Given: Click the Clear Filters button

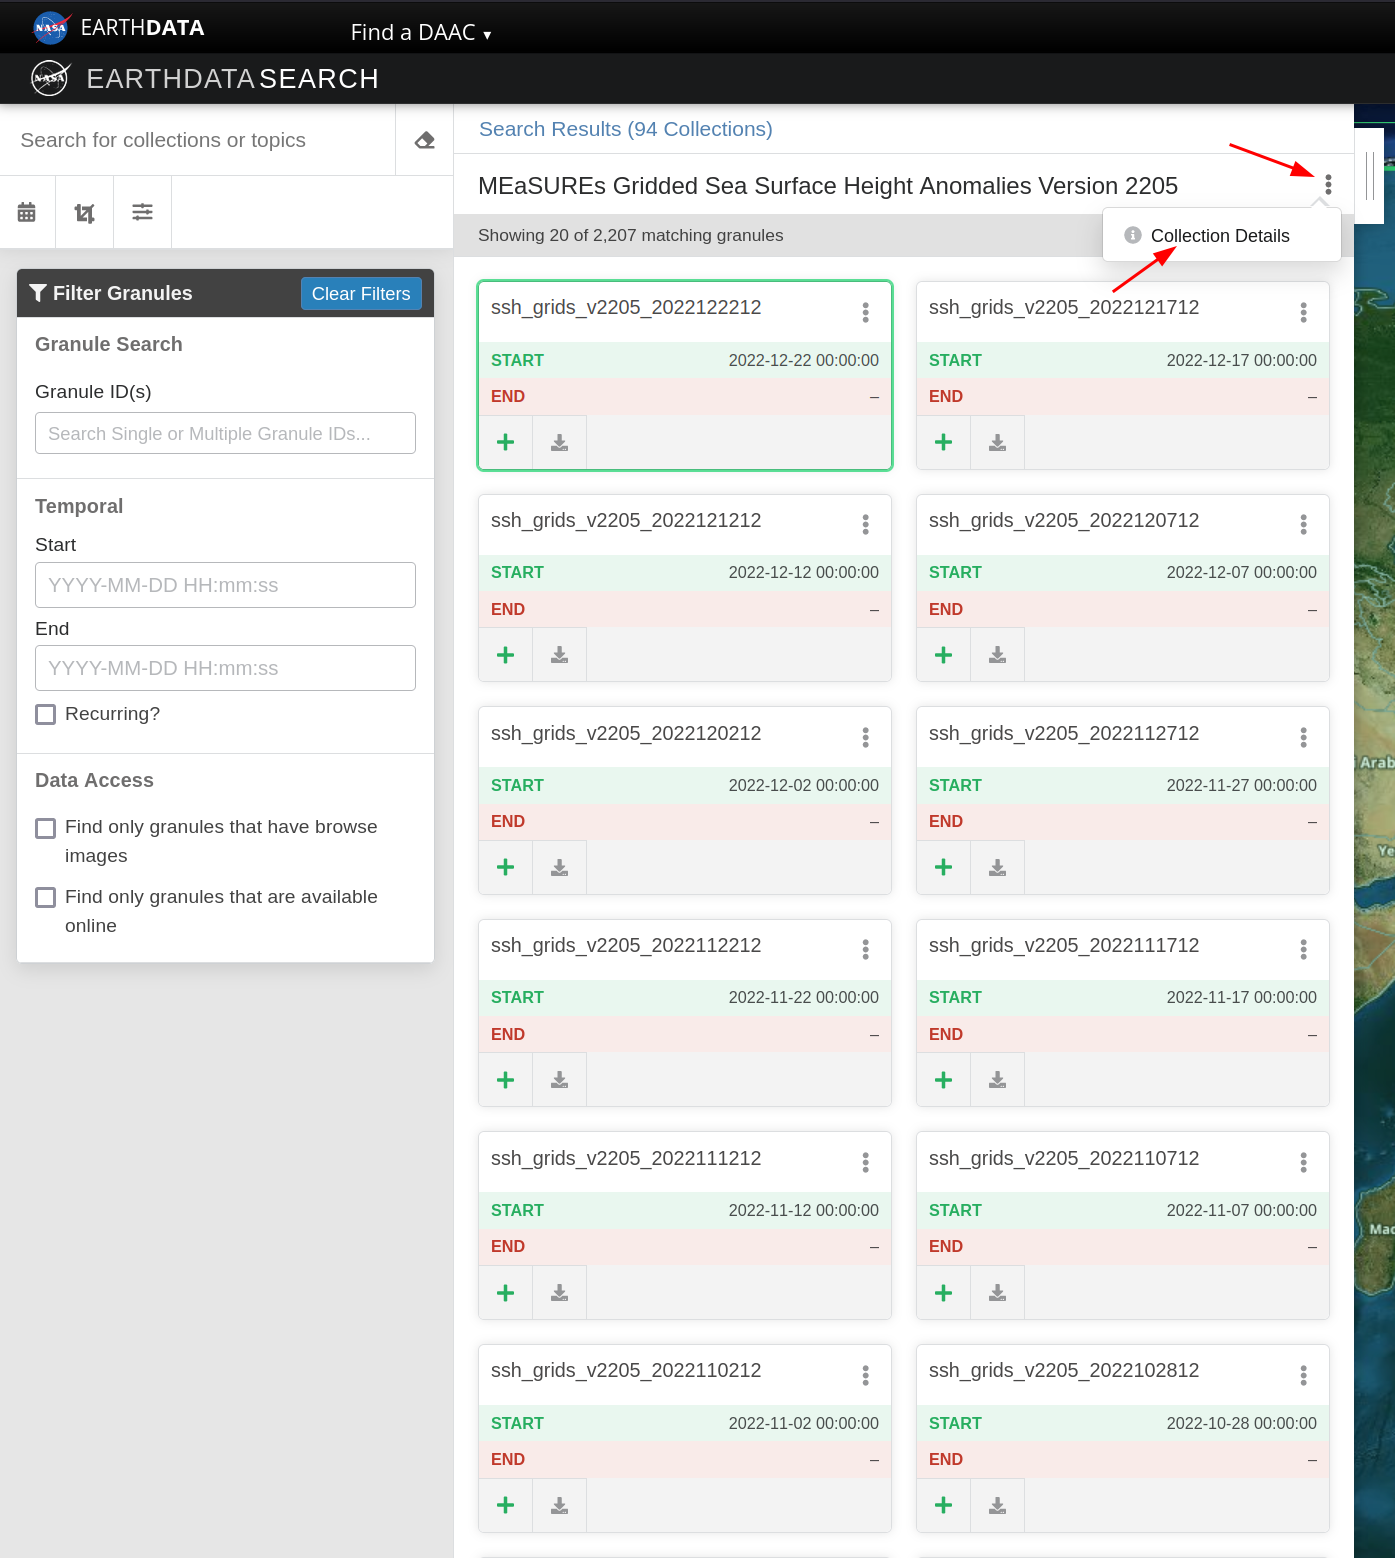Looking at the screenshot, I should [361, 293].
